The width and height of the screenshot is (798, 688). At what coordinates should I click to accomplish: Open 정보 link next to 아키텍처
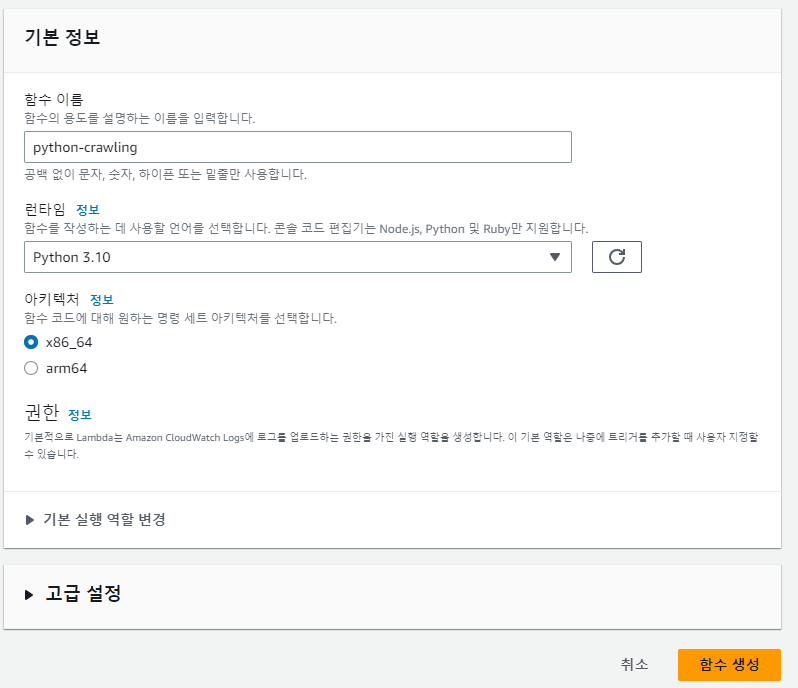(x=102, y=300)
